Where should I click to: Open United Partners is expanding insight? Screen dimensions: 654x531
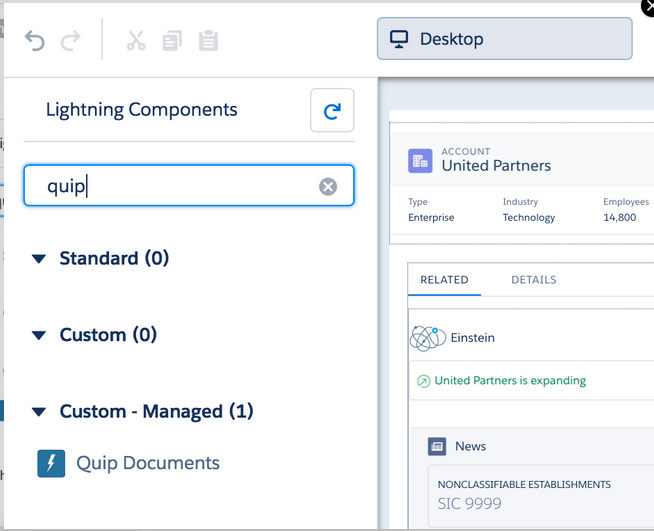coord(510,380)
